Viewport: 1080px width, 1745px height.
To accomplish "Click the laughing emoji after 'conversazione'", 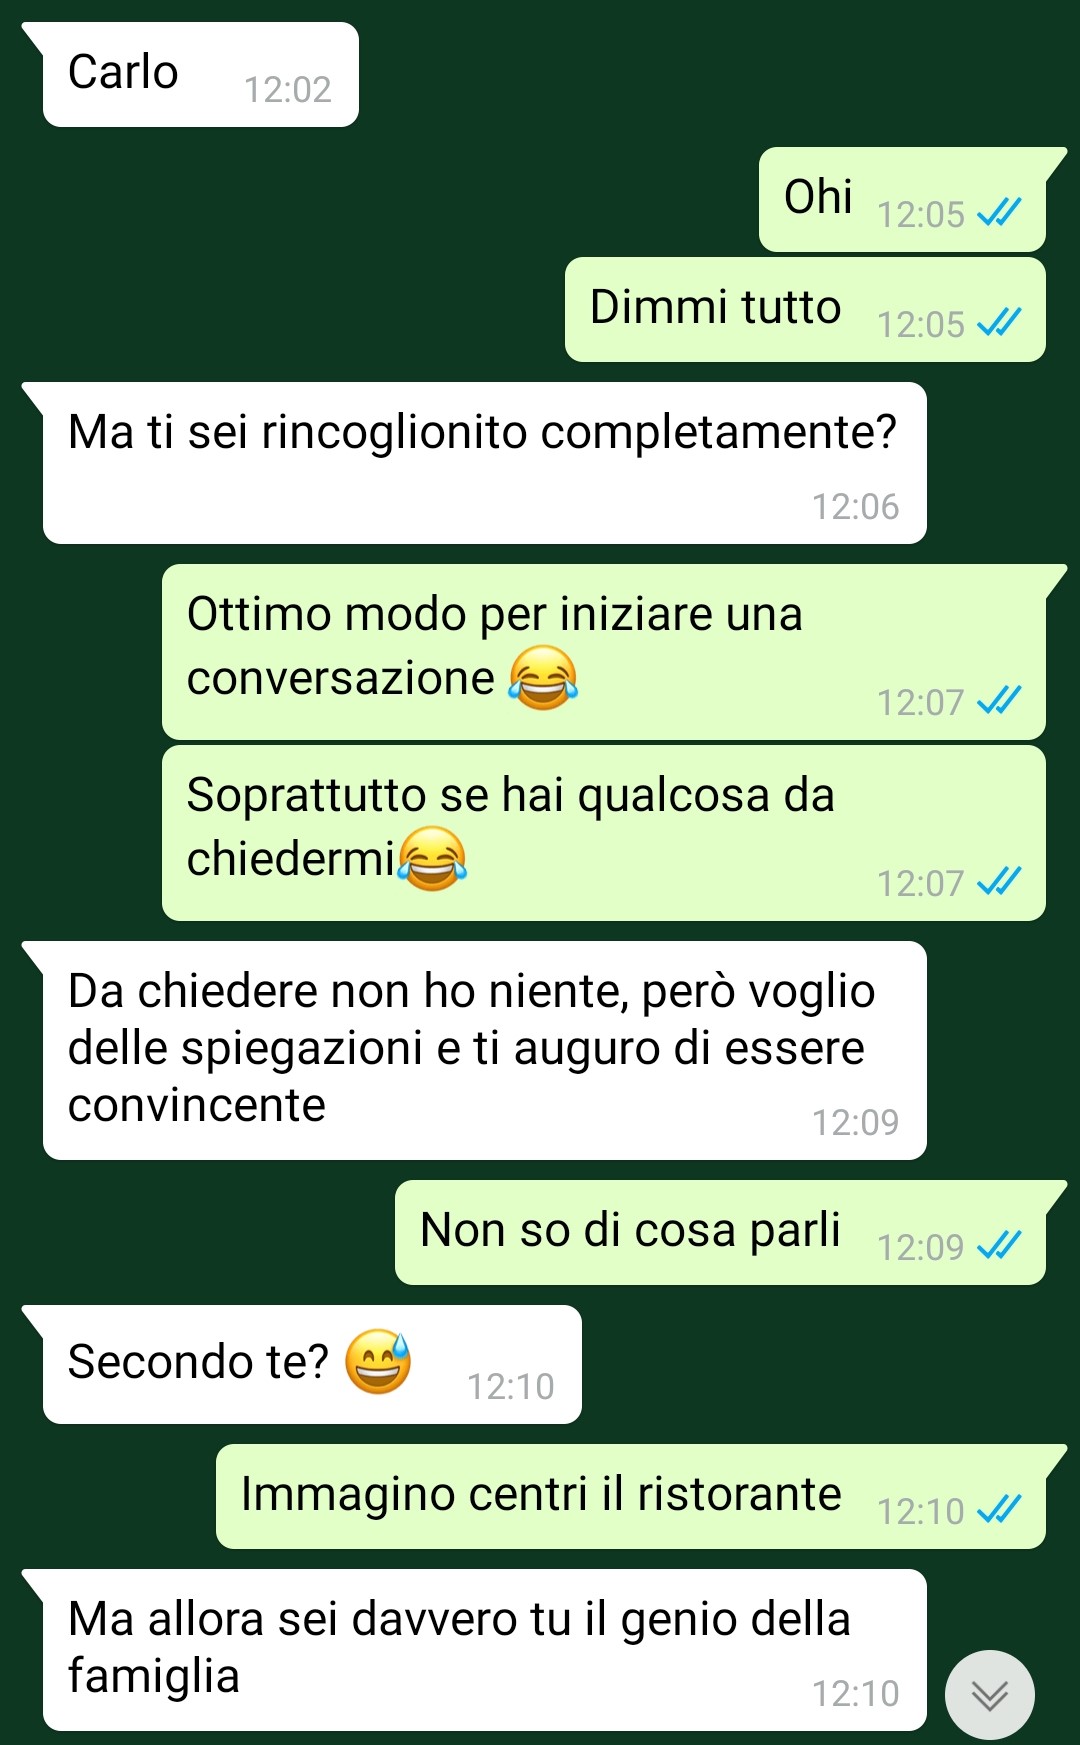I will click(543, 677).
